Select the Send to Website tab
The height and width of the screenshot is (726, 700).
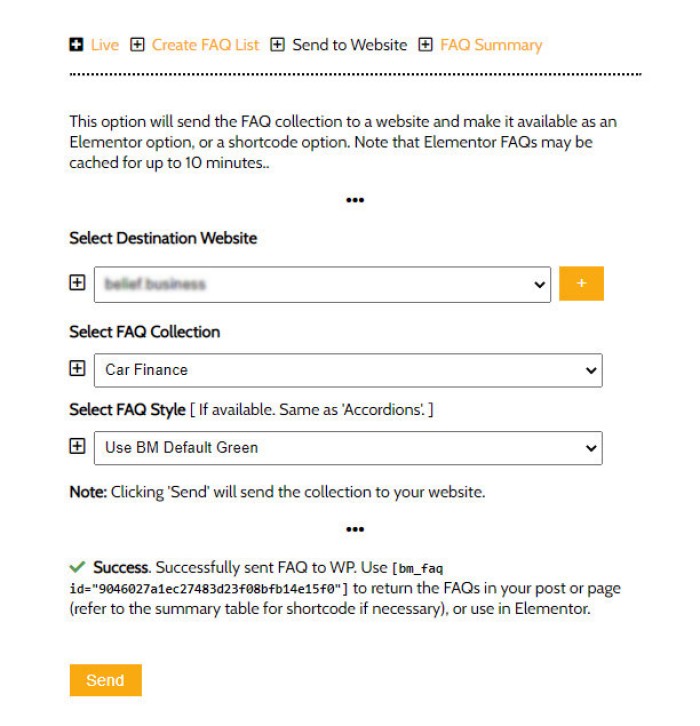pos(349,45)
